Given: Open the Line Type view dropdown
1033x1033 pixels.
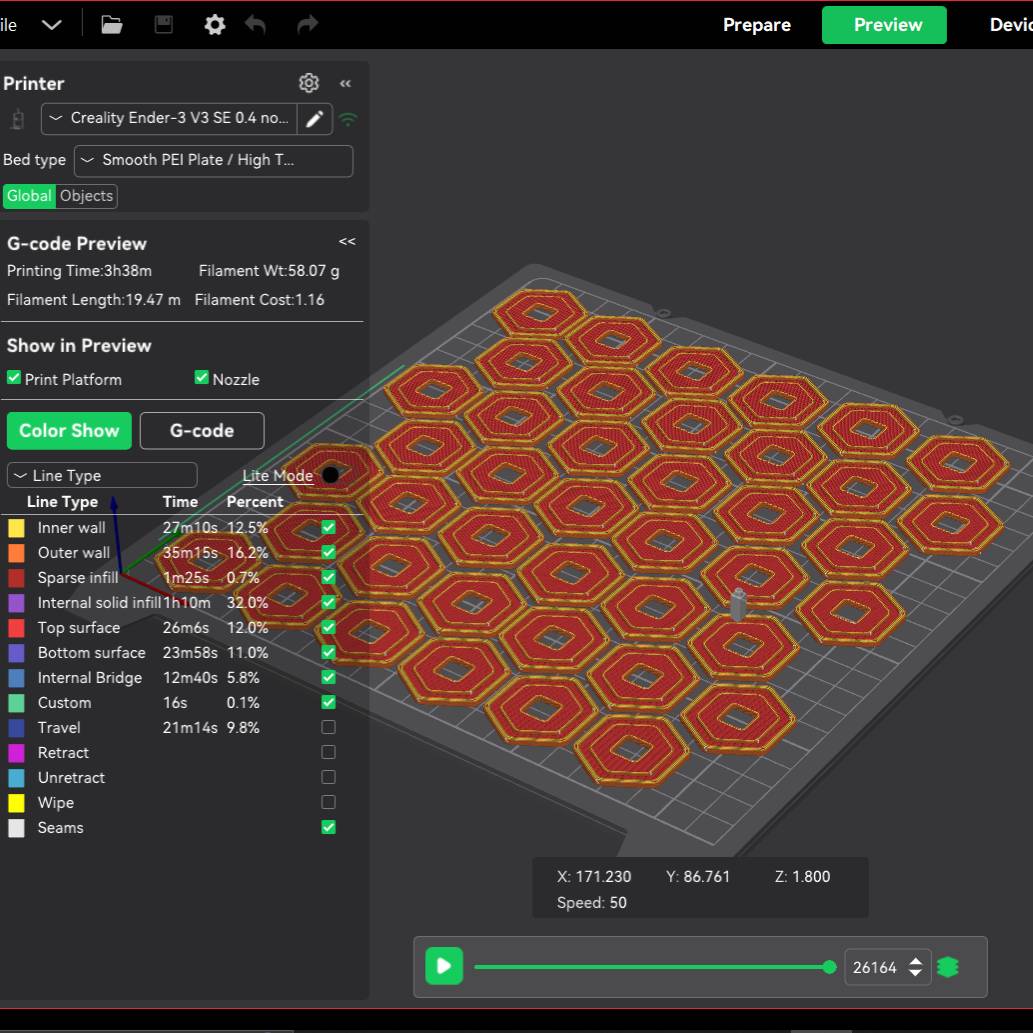Looking at the screenshot, I should tap(102, 476).
